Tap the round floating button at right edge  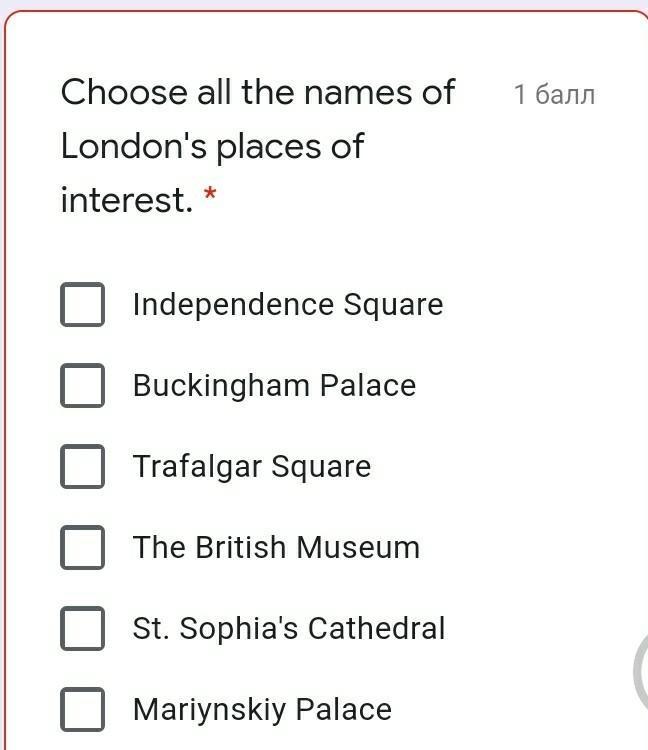point(640,672)
